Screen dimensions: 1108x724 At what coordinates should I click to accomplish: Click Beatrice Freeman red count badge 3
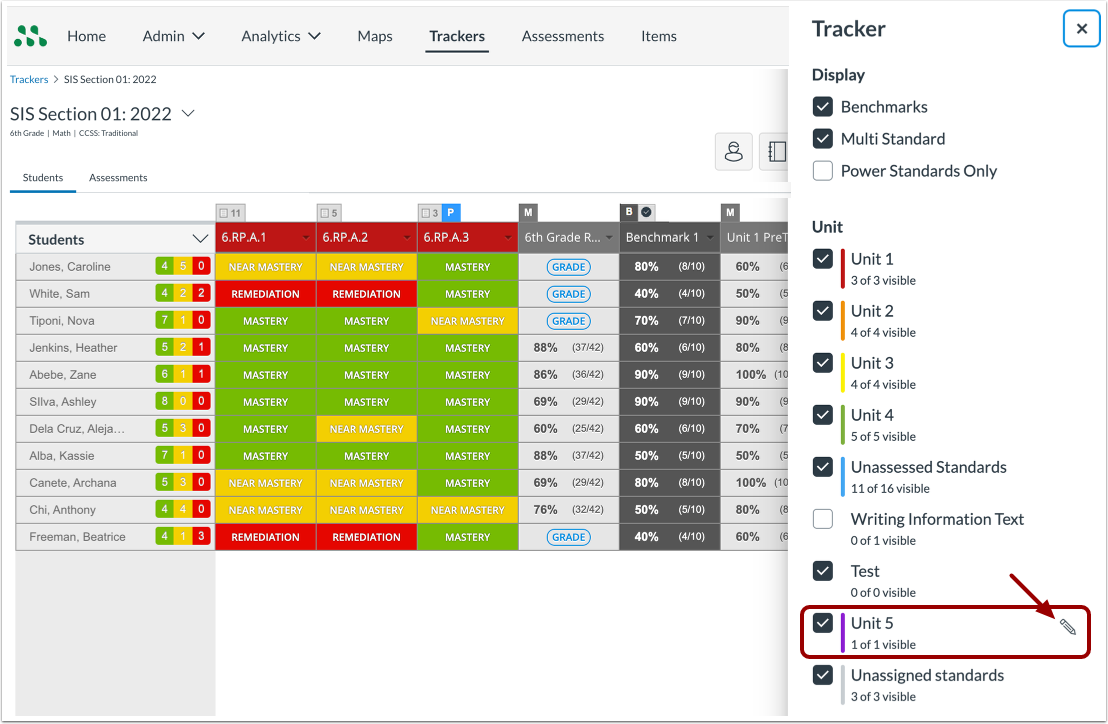201,536
